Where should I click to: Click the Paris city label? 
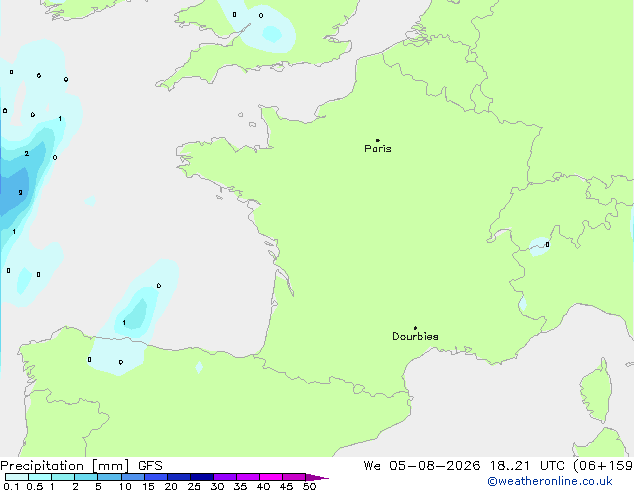coord(378,148)
